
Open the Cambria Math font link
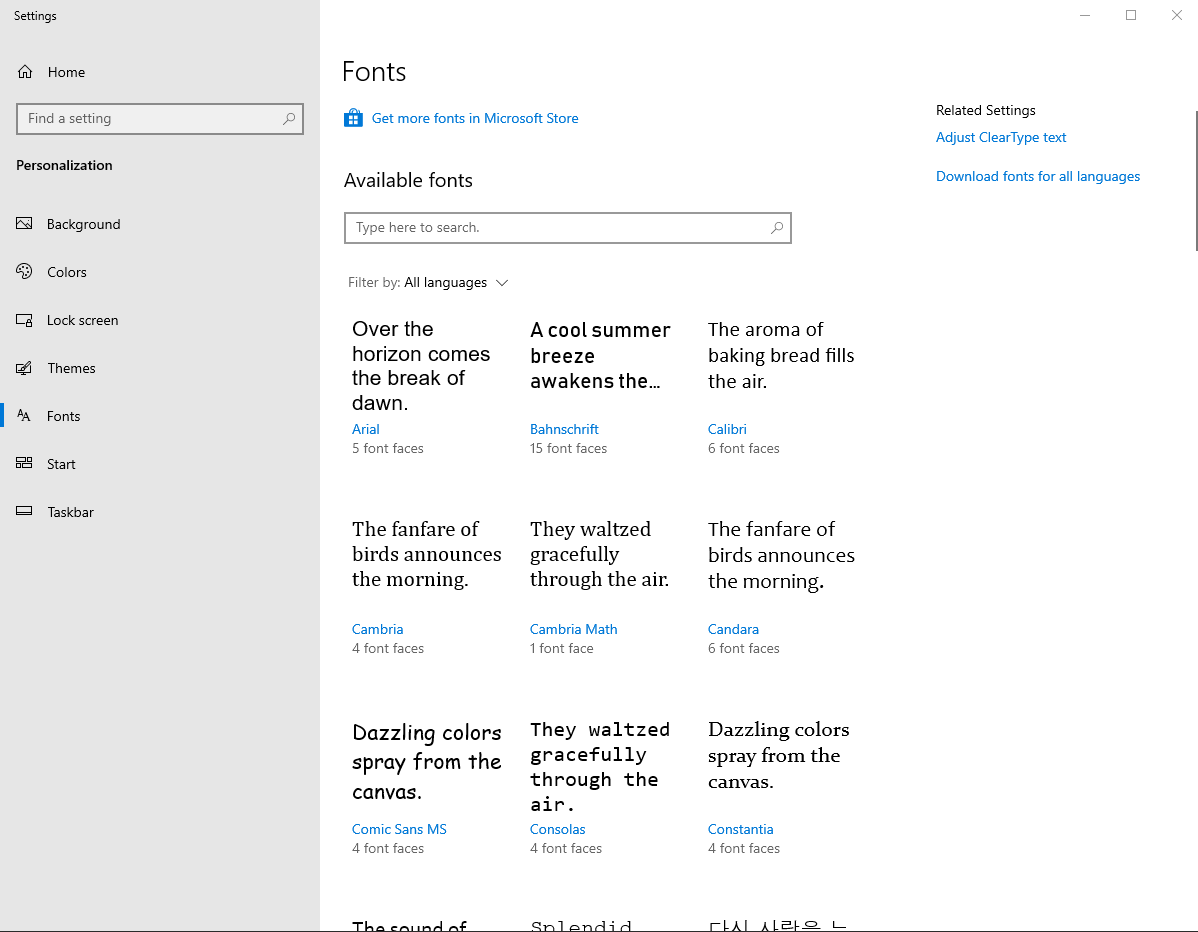pyautogui.click(x=573, y=629)
